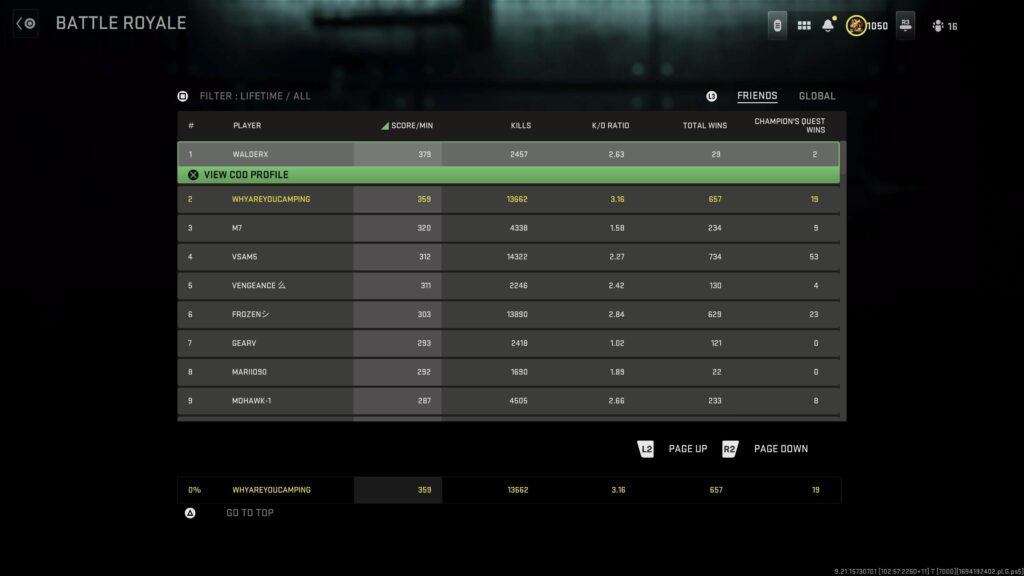The height and width of the screenshot is (576, 1024).
Task: Select player VENGEANCE row
Action: (508, 285)
